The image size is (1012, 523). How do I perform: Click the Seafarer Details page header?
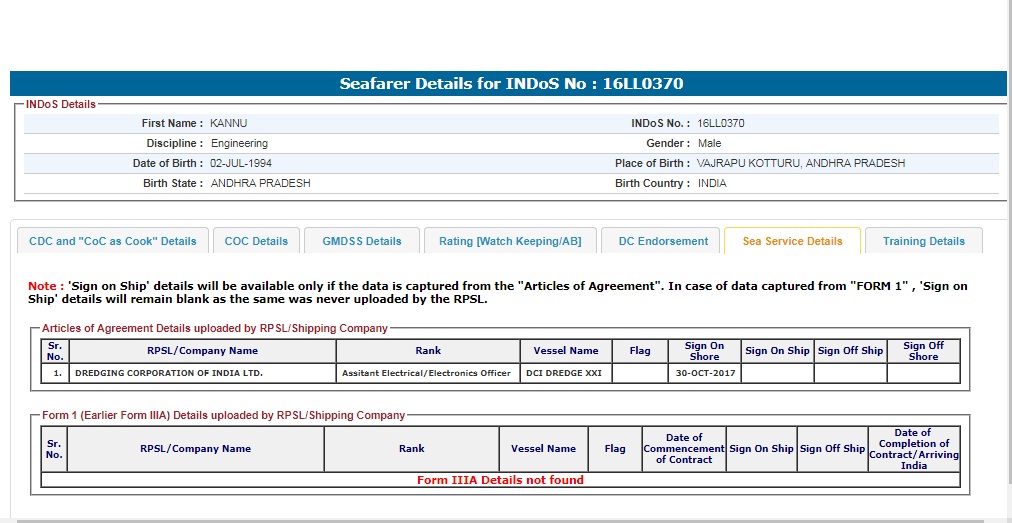click(509, 84)
